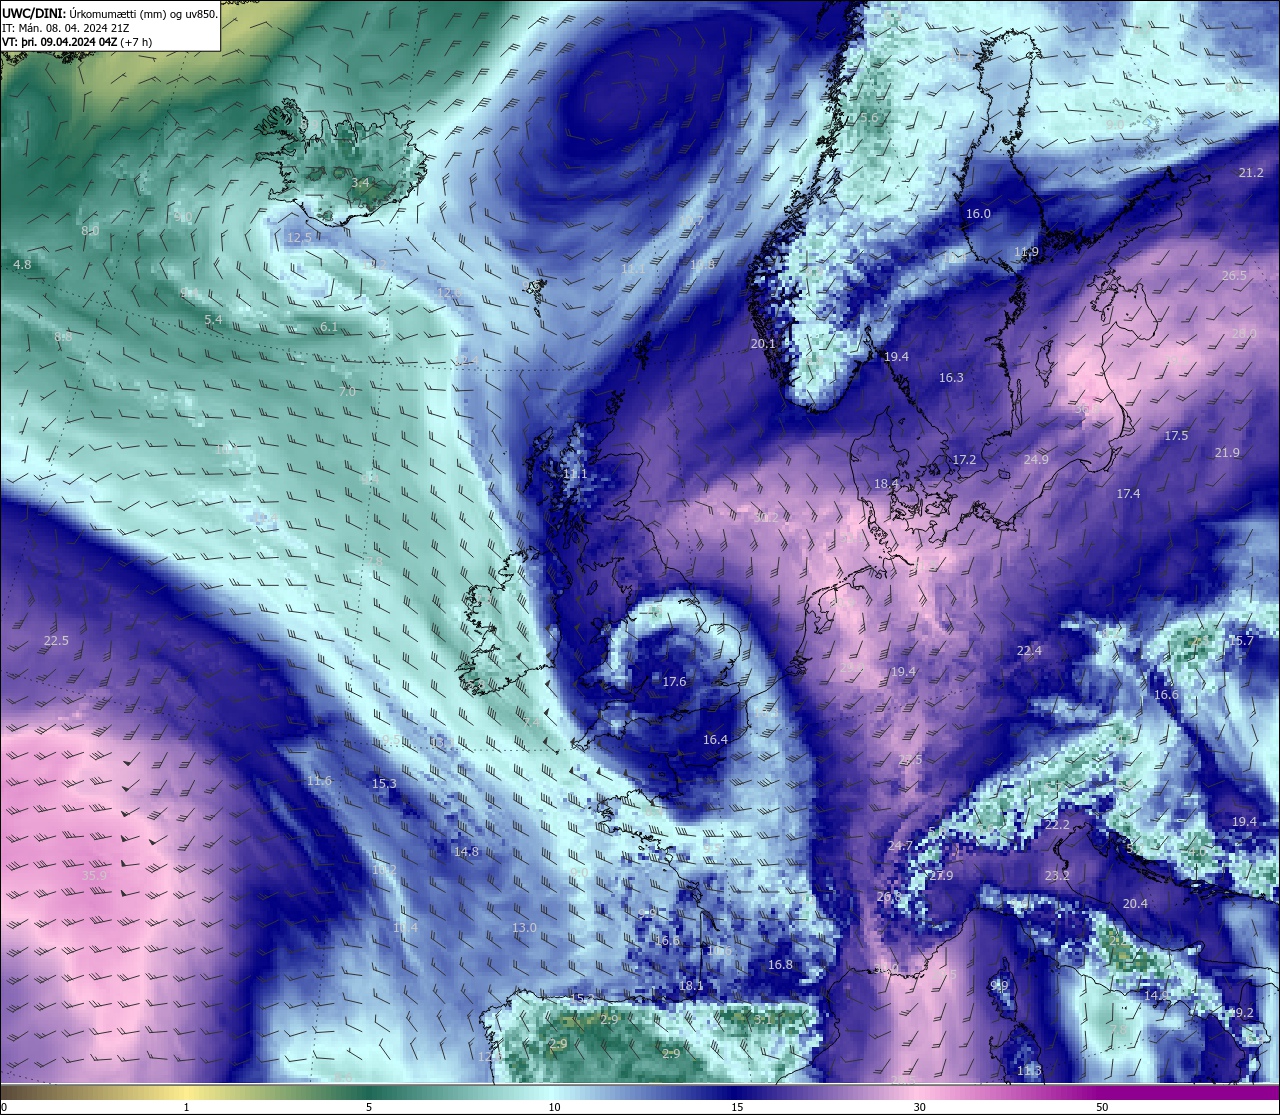Click the color scale tick labeled 10
The height and width of the screenshot is (1115, 1280).
point(554,1107)
